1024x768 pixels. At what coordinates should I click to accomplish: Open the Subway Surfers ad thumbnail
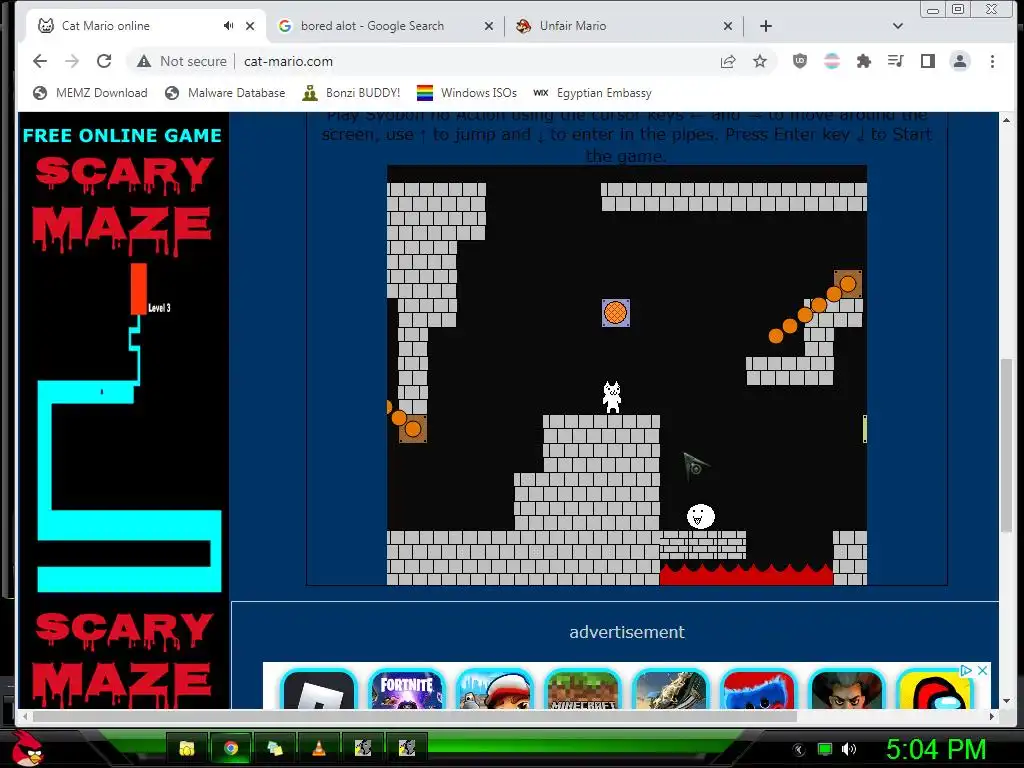pyautogui.click(x=494, y=689)
